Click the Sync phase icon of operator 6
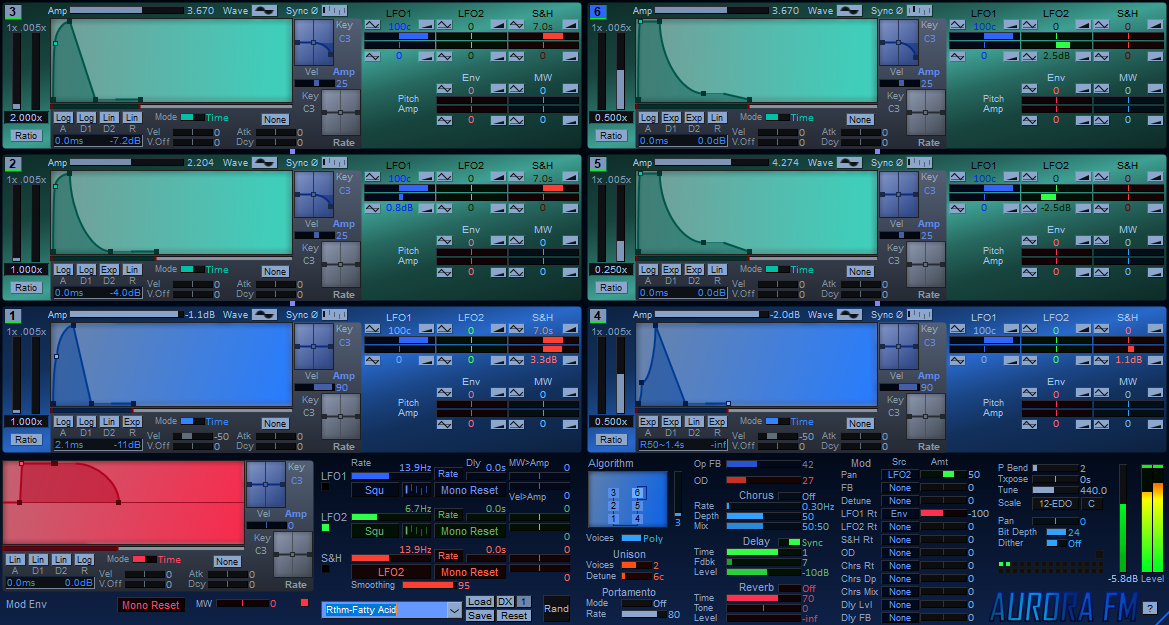The image size is (1169, 625). [x=920, y=10]
